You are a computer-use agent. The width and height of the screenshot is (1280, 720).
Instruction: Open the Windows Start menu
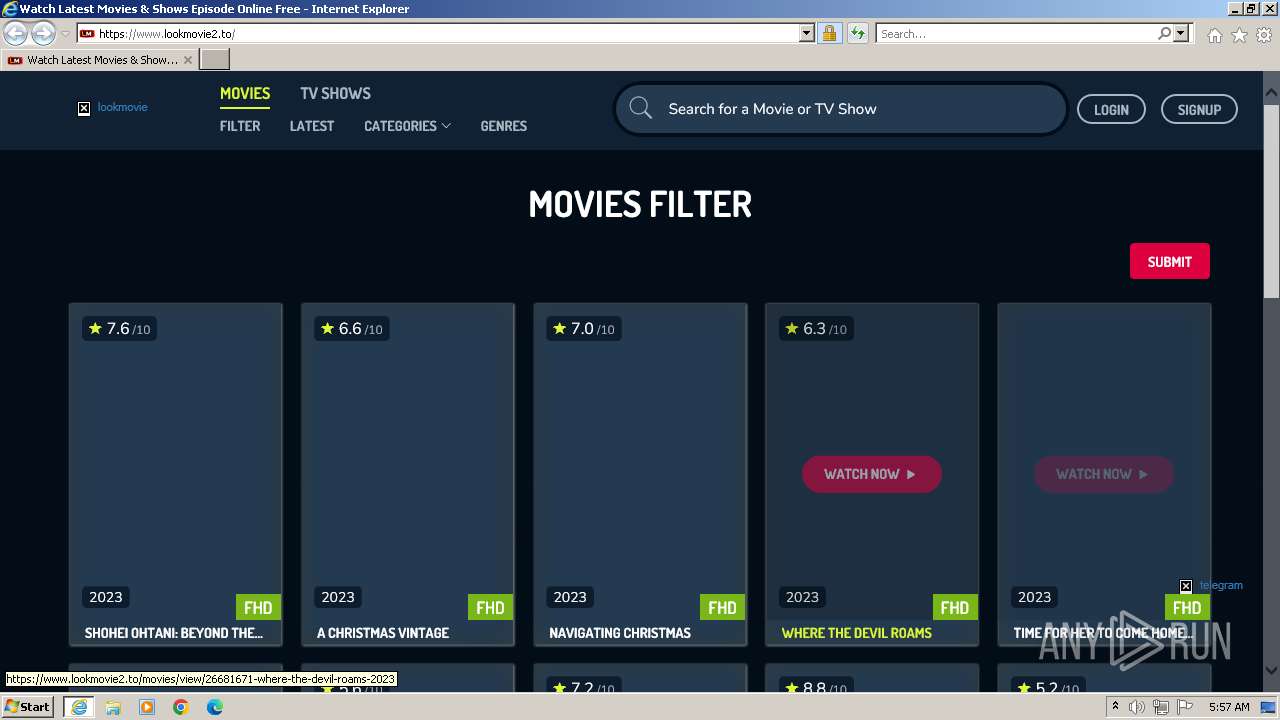point(27,706)
